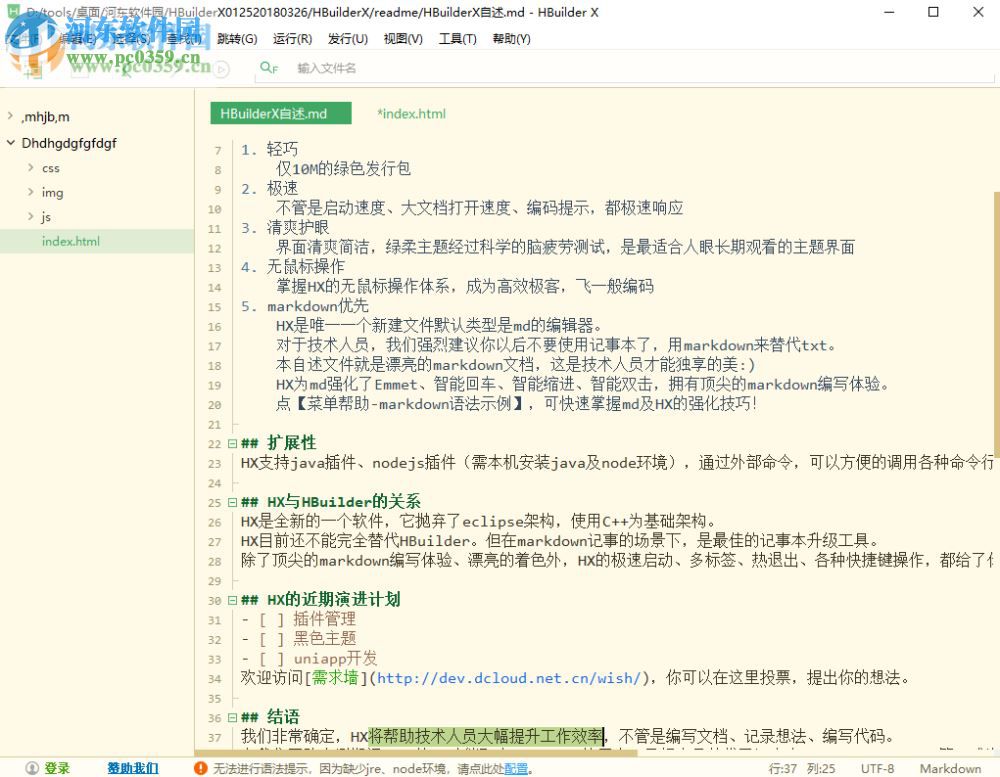The height and width of the screenshot is (777, 1000).
Task: Switch to the HBuilderX自述.md tab
Action: click(x=281, y=114)
